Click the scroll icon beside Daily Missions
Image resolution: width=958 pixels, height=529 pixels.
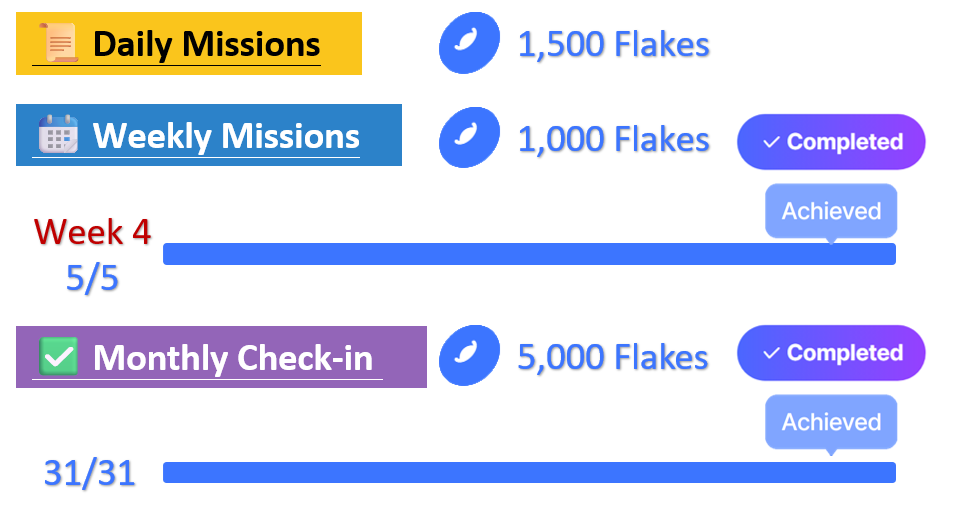point(59,43)
